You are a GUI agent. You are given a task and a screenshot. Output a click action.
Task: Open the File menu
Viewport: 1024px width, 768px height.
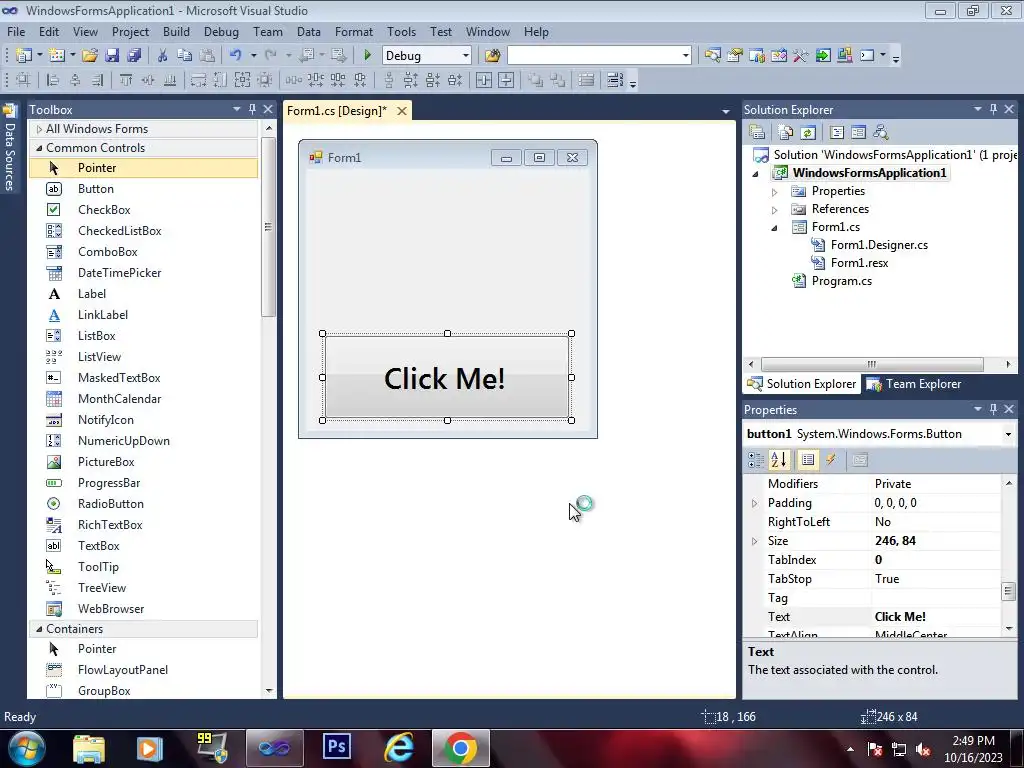(16, 31)
